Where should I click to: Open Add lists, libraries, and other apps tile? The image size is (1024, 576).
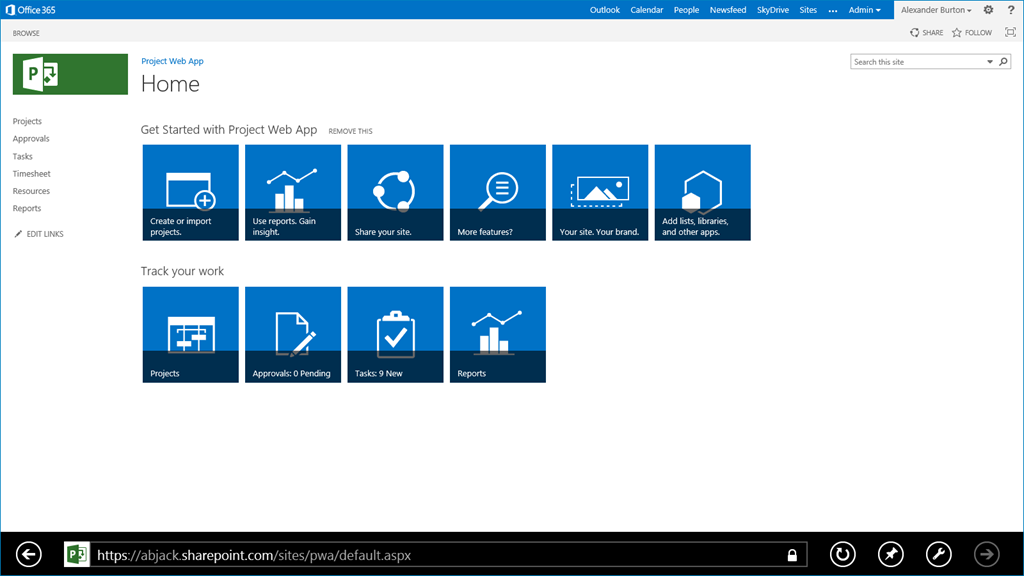coord(703,193)
